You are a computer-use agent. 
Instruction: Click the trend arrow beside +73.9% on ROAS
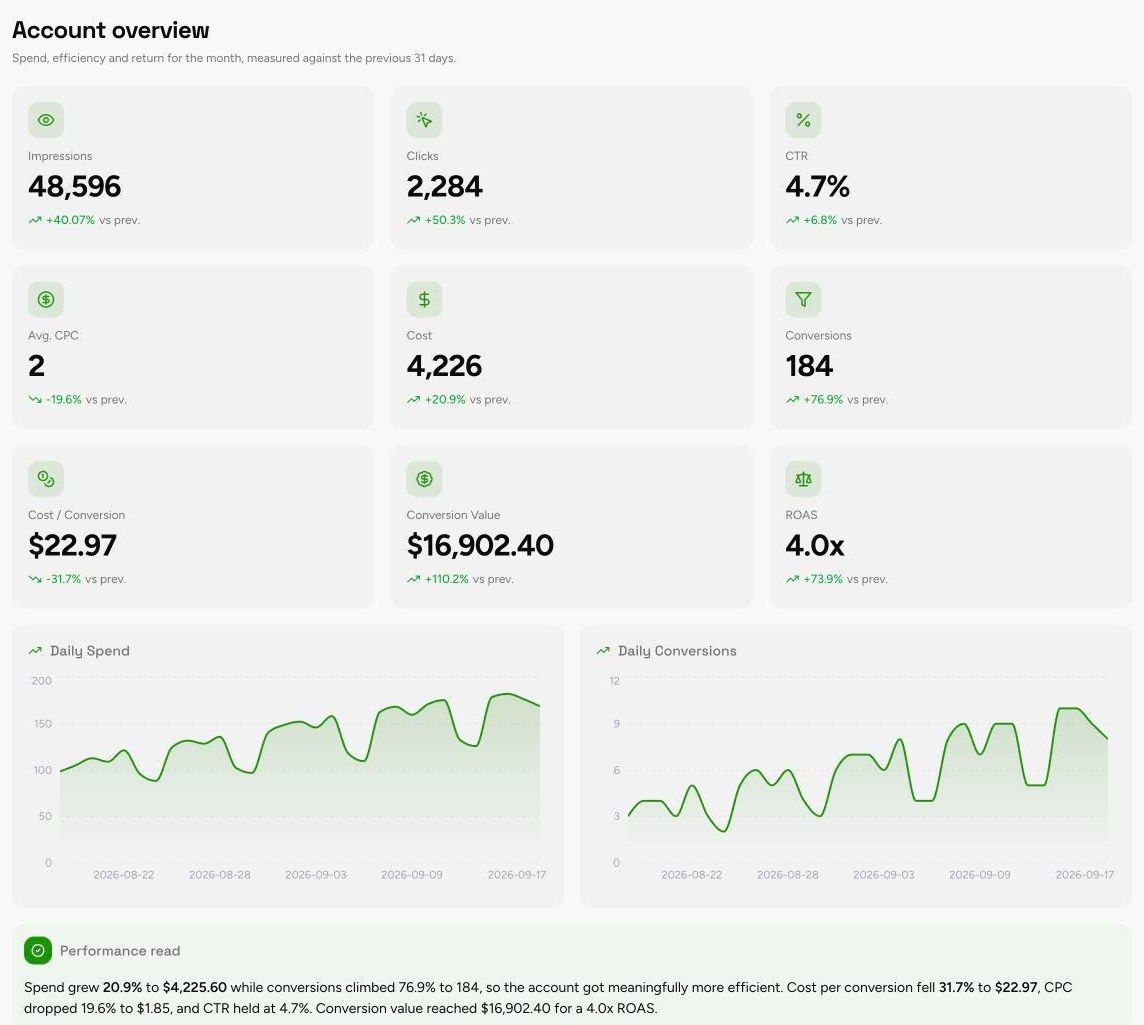[x=792, y=579]
